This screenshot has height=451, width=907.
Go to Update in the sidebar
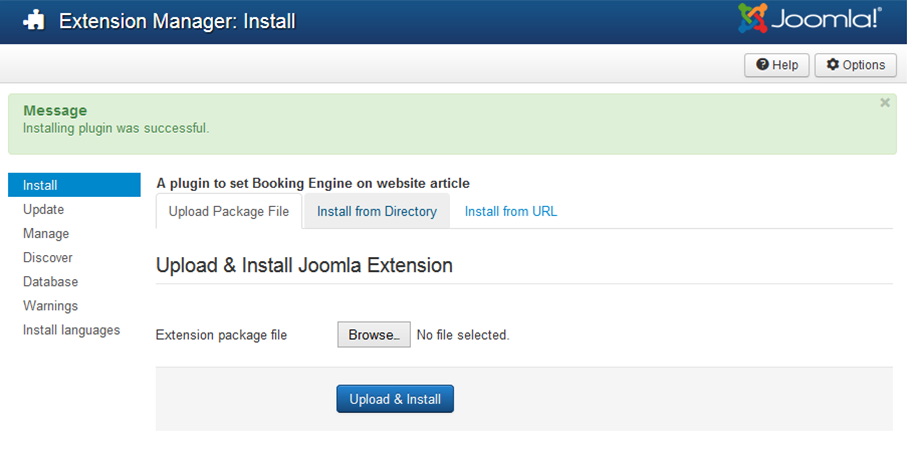click(43, 209)
